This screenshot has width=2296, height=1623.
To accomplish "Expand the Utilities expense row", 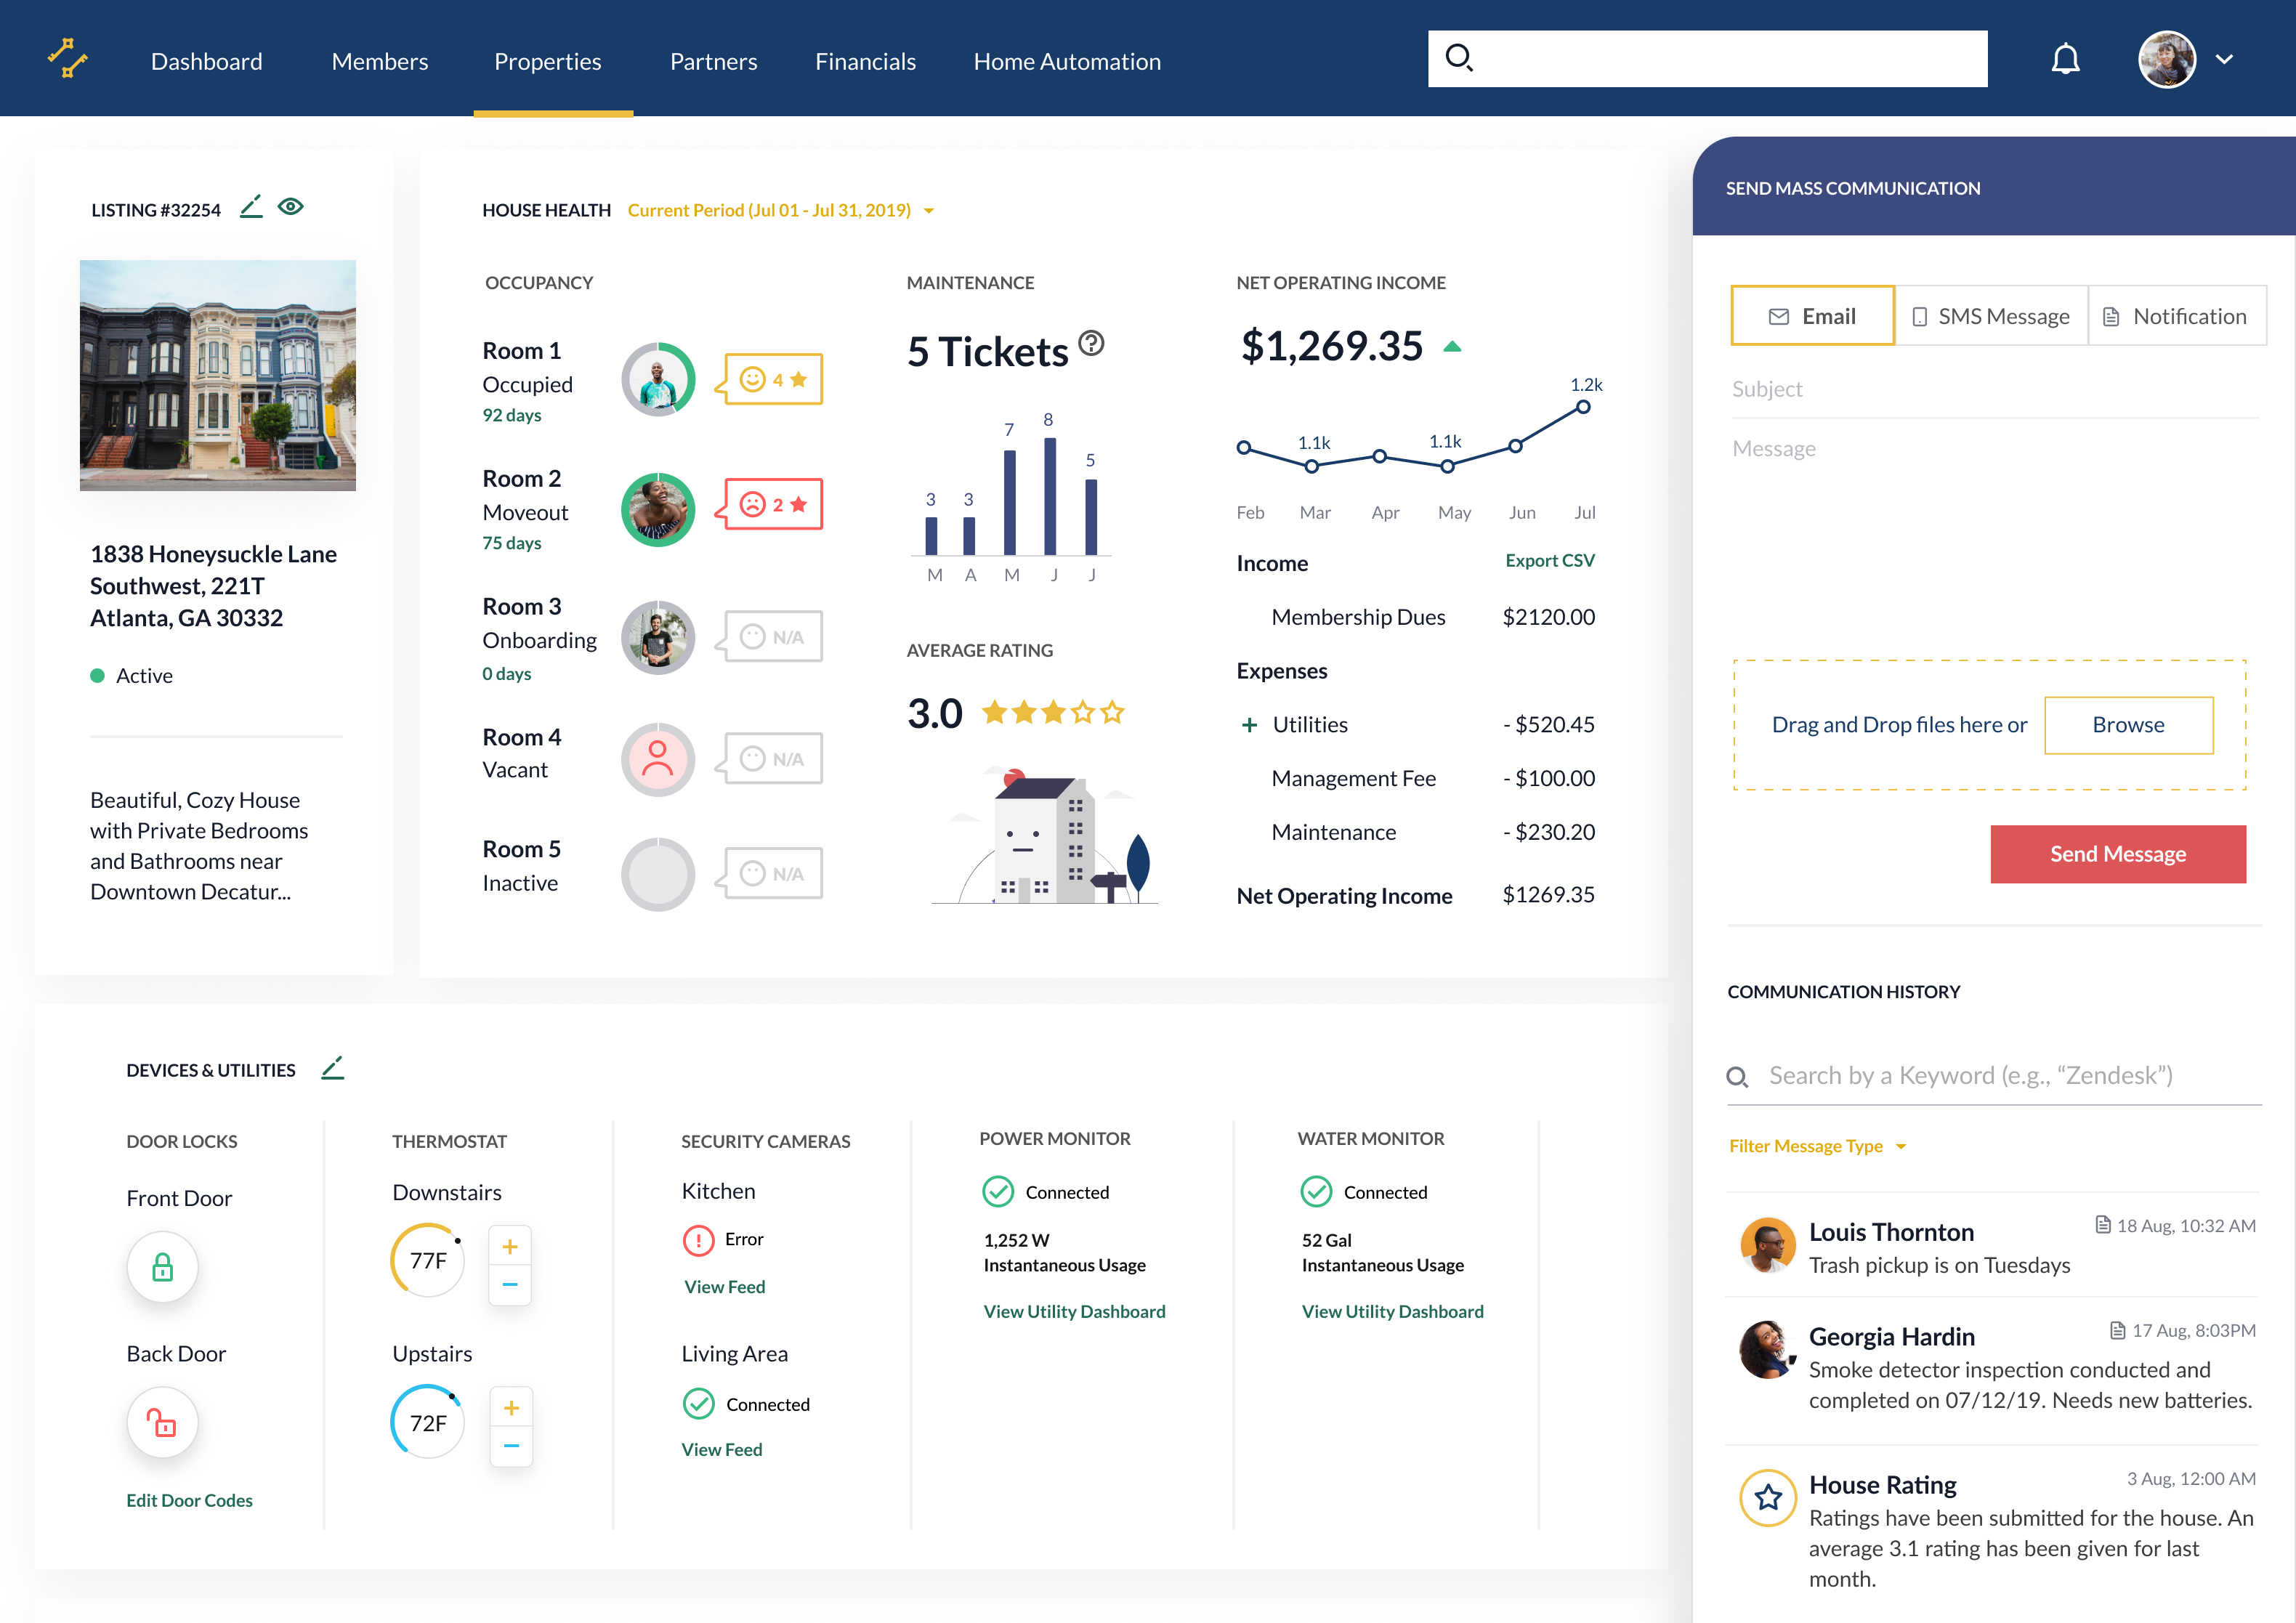I will tap(1249, 725).
